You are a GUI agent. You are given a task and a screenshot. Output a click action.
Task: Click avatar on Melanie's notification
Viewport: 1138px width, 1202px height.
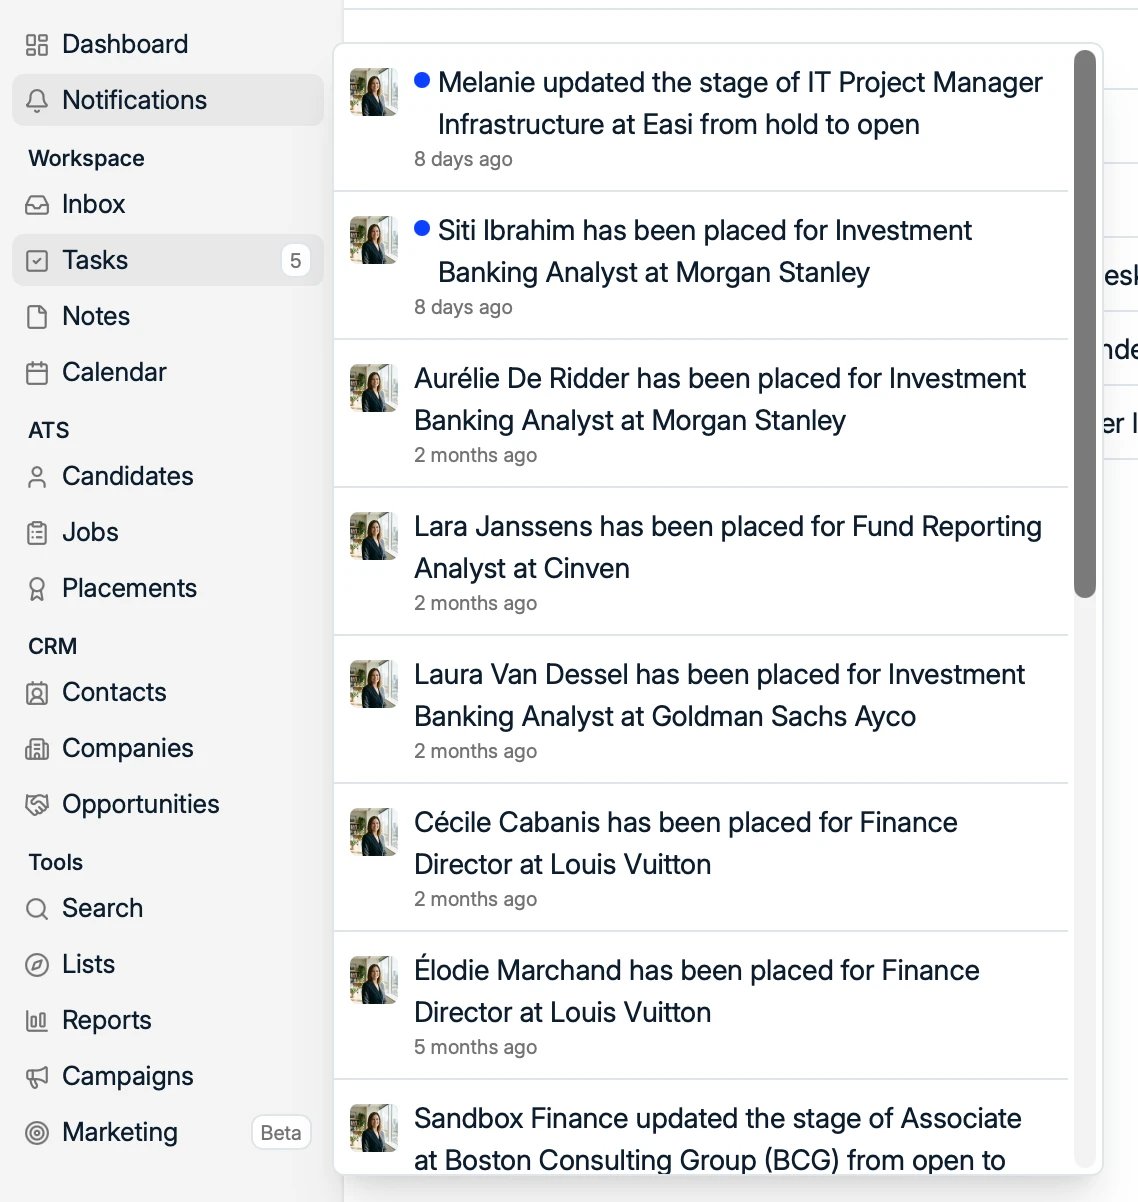374,92
